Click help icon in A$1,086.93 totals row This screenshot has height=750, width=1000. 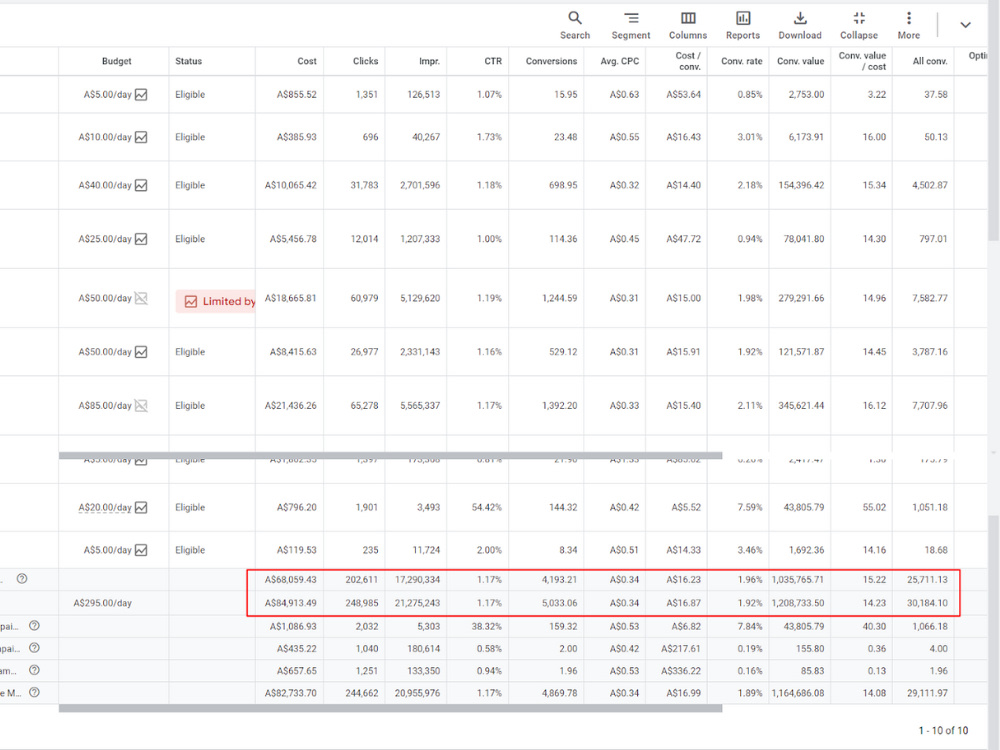tap(34, 626)
